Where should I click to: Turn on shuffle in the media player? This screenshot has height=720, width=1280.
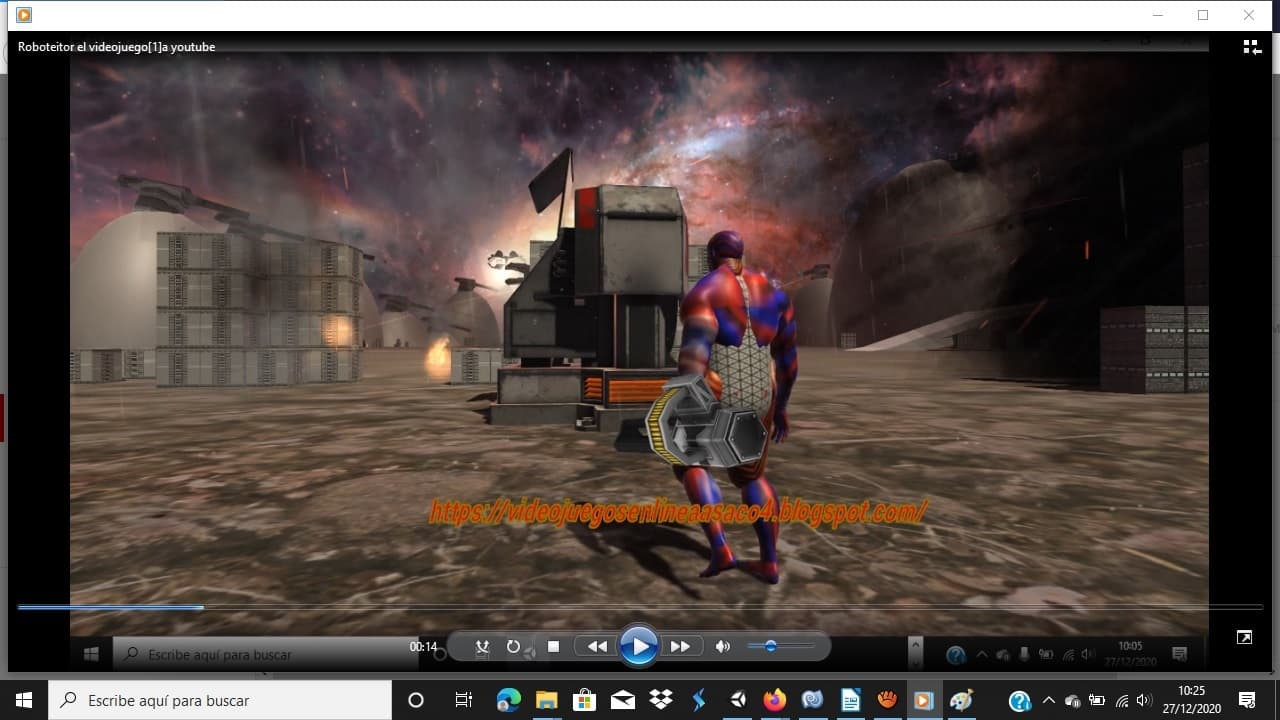pyautogui.click(x=482, y=647)
